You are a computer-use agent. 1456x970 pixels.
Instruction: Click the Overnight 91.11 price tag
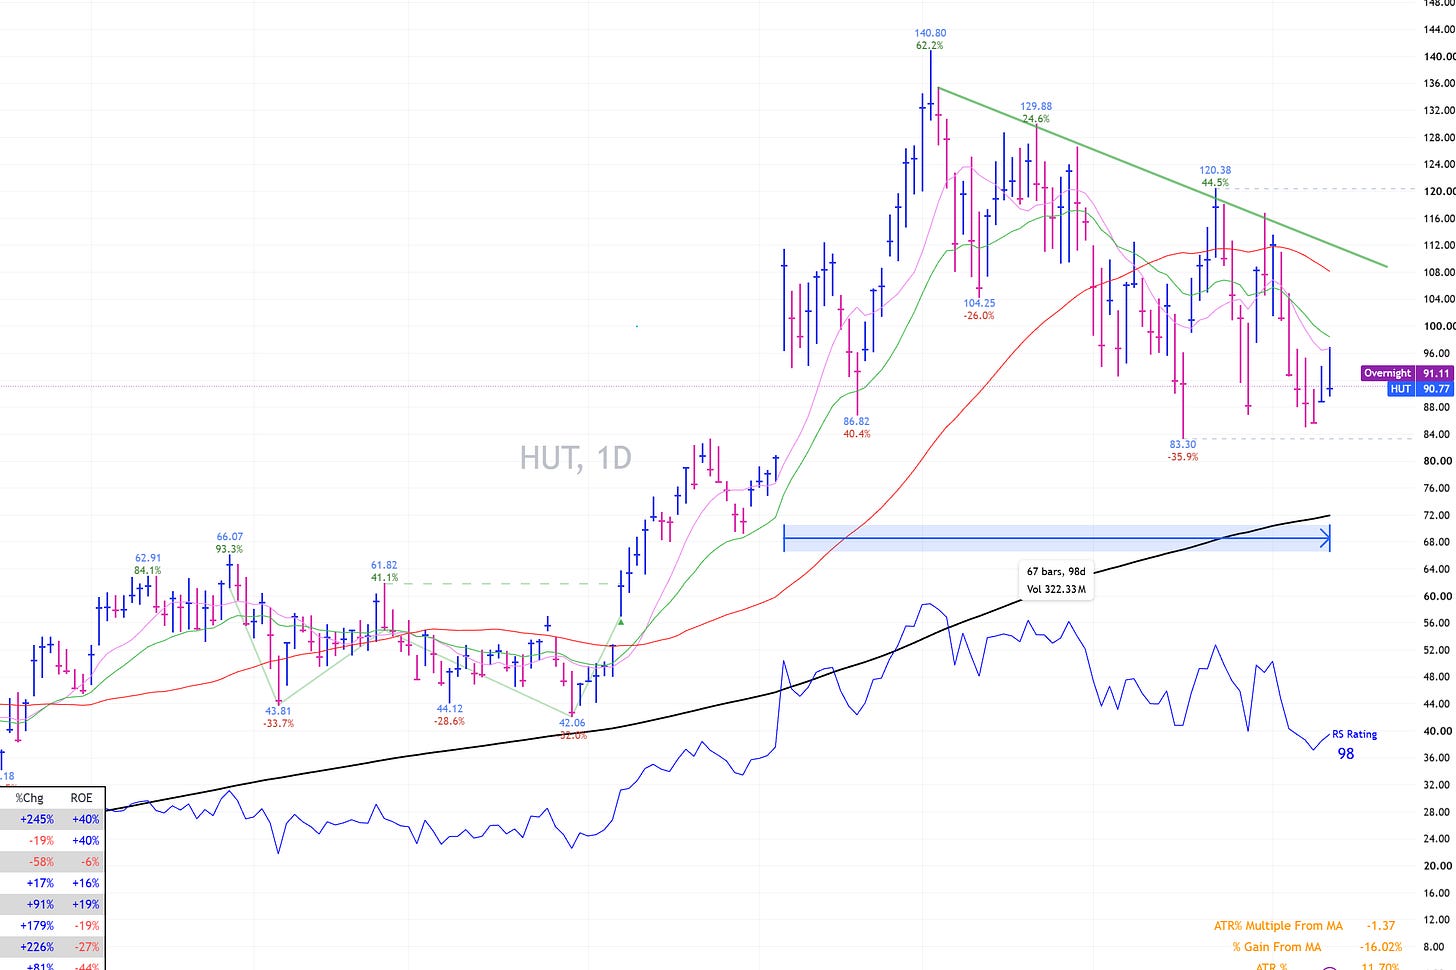pos(1407,373)
